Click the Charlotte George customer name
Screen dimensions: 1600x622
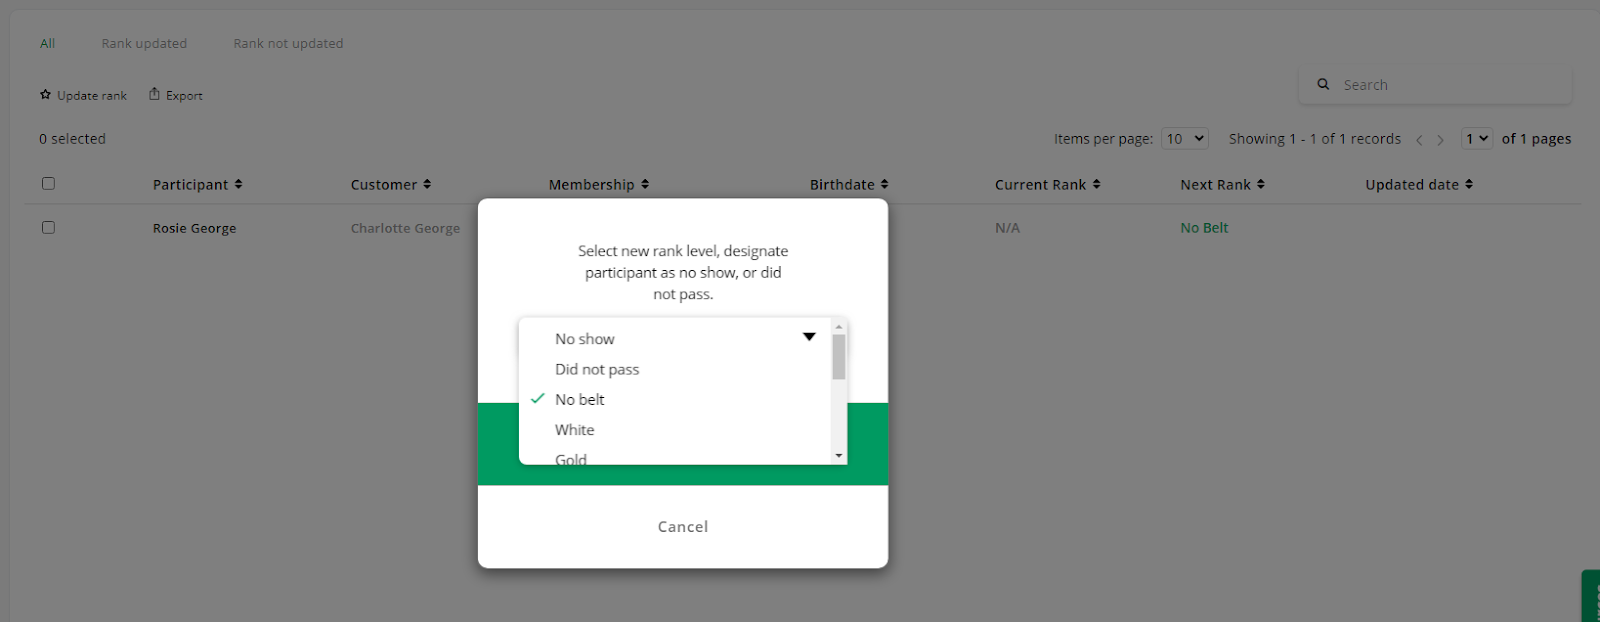click(x=405, y=228)
